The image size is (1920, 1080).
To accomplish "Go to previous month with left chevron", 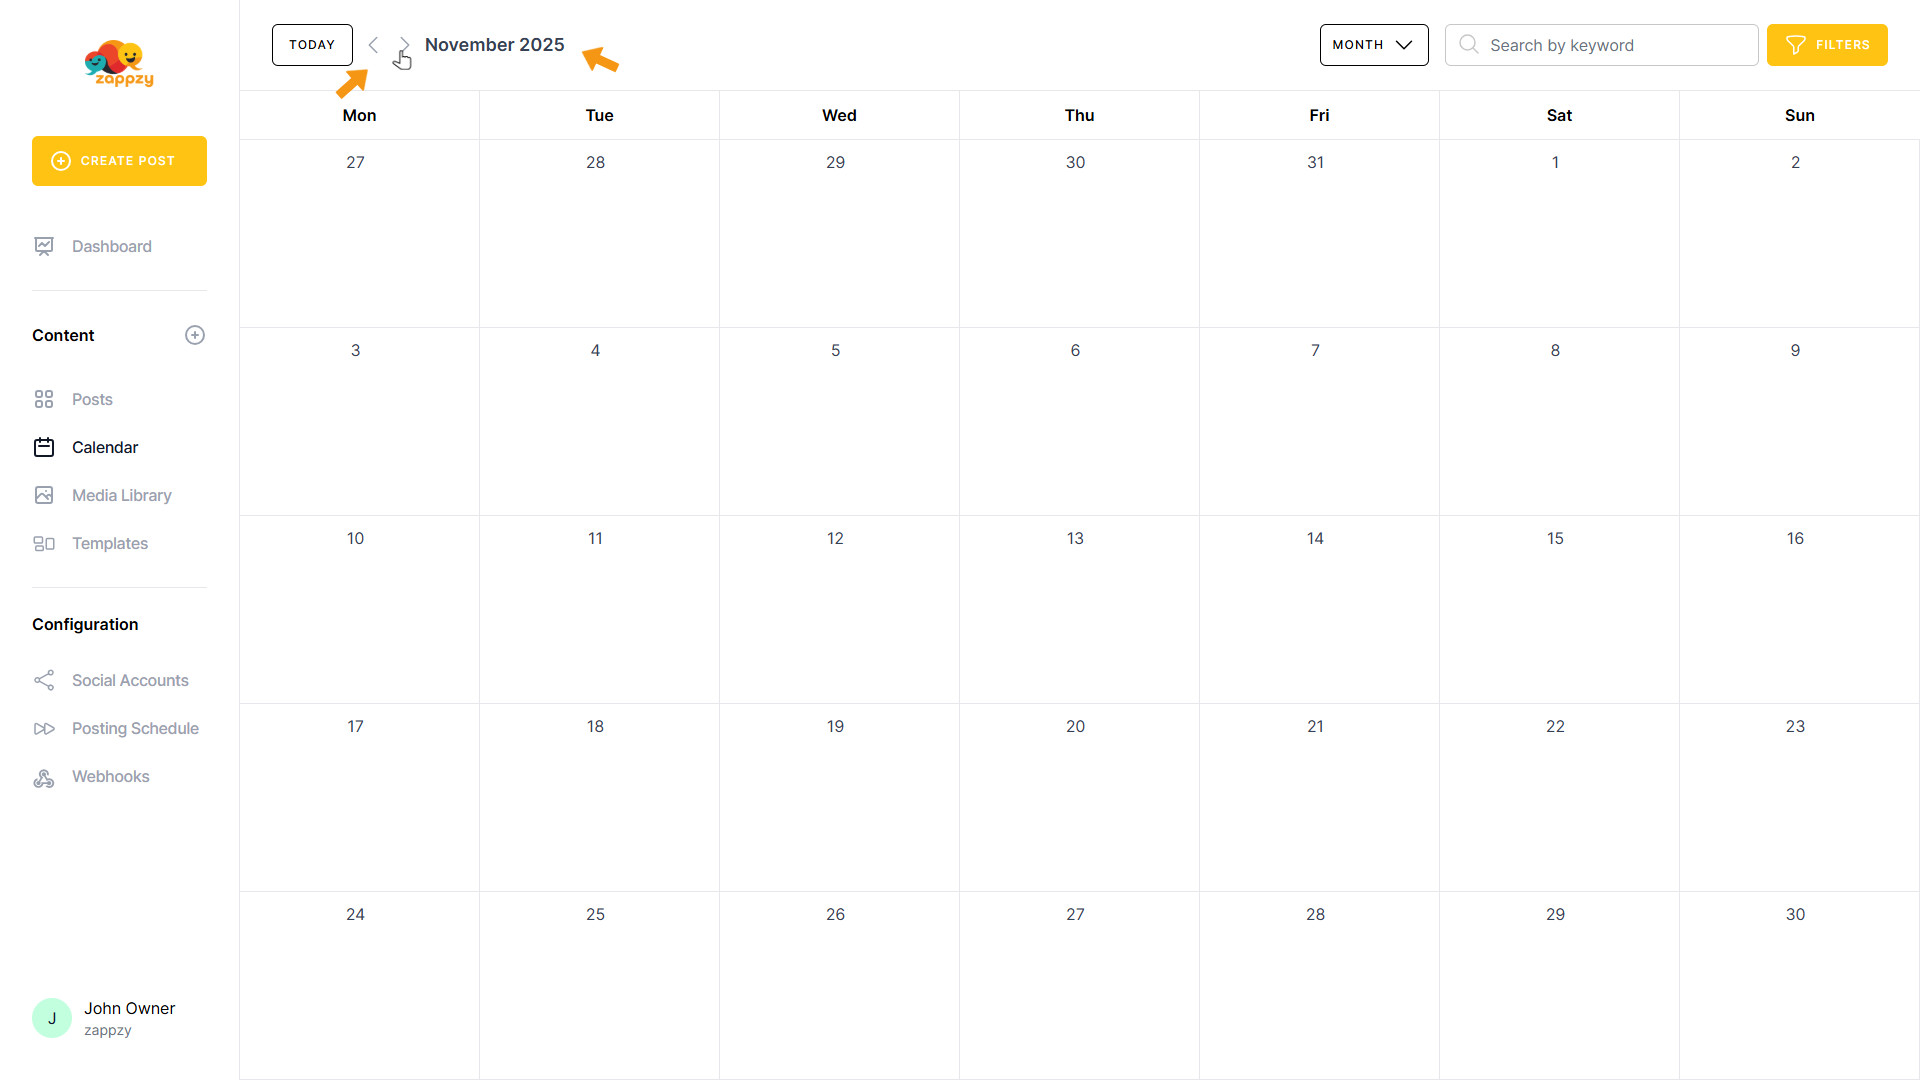I will pos(373,45).
